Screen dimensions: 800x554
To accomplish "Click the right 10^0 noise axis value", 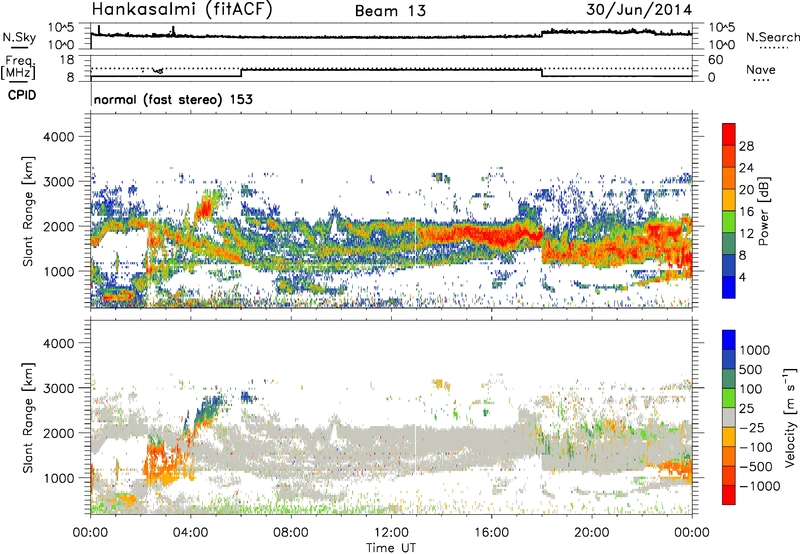I will 722,45.
